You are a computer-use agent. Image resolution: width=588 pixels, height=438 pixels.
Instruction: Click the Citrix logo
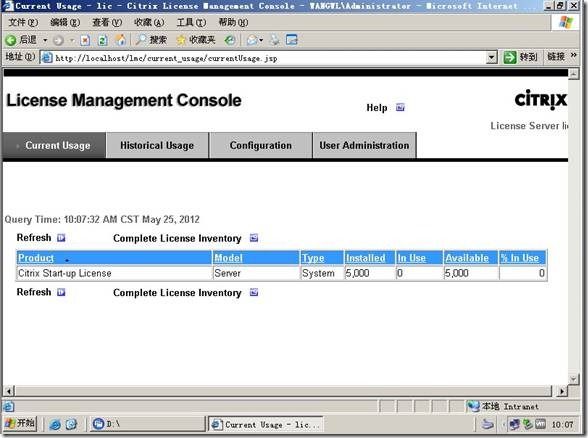pos(540,99)
